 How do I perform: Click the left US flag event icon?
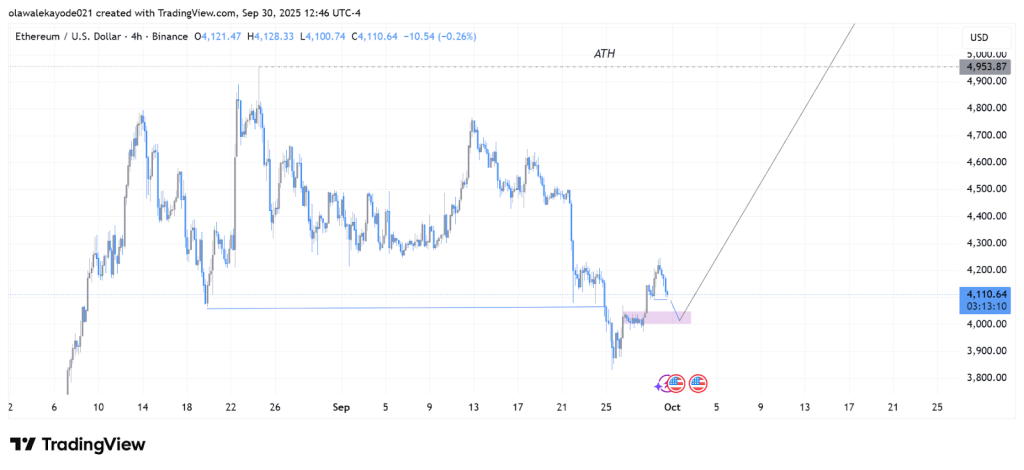pyautogui.click(x=676, y=383)
